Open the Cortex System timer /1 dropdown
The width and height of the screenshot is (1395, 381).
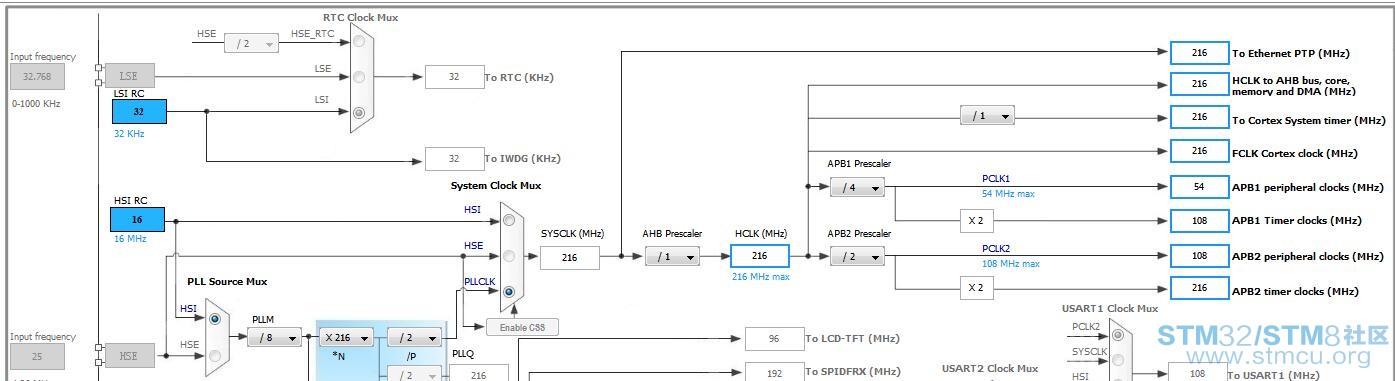click(987, 115)
